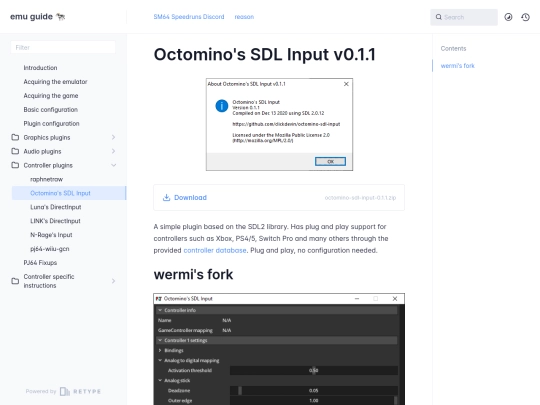
Task: Open Acquiring the emulator page
Action: click(x=55, y=82)
